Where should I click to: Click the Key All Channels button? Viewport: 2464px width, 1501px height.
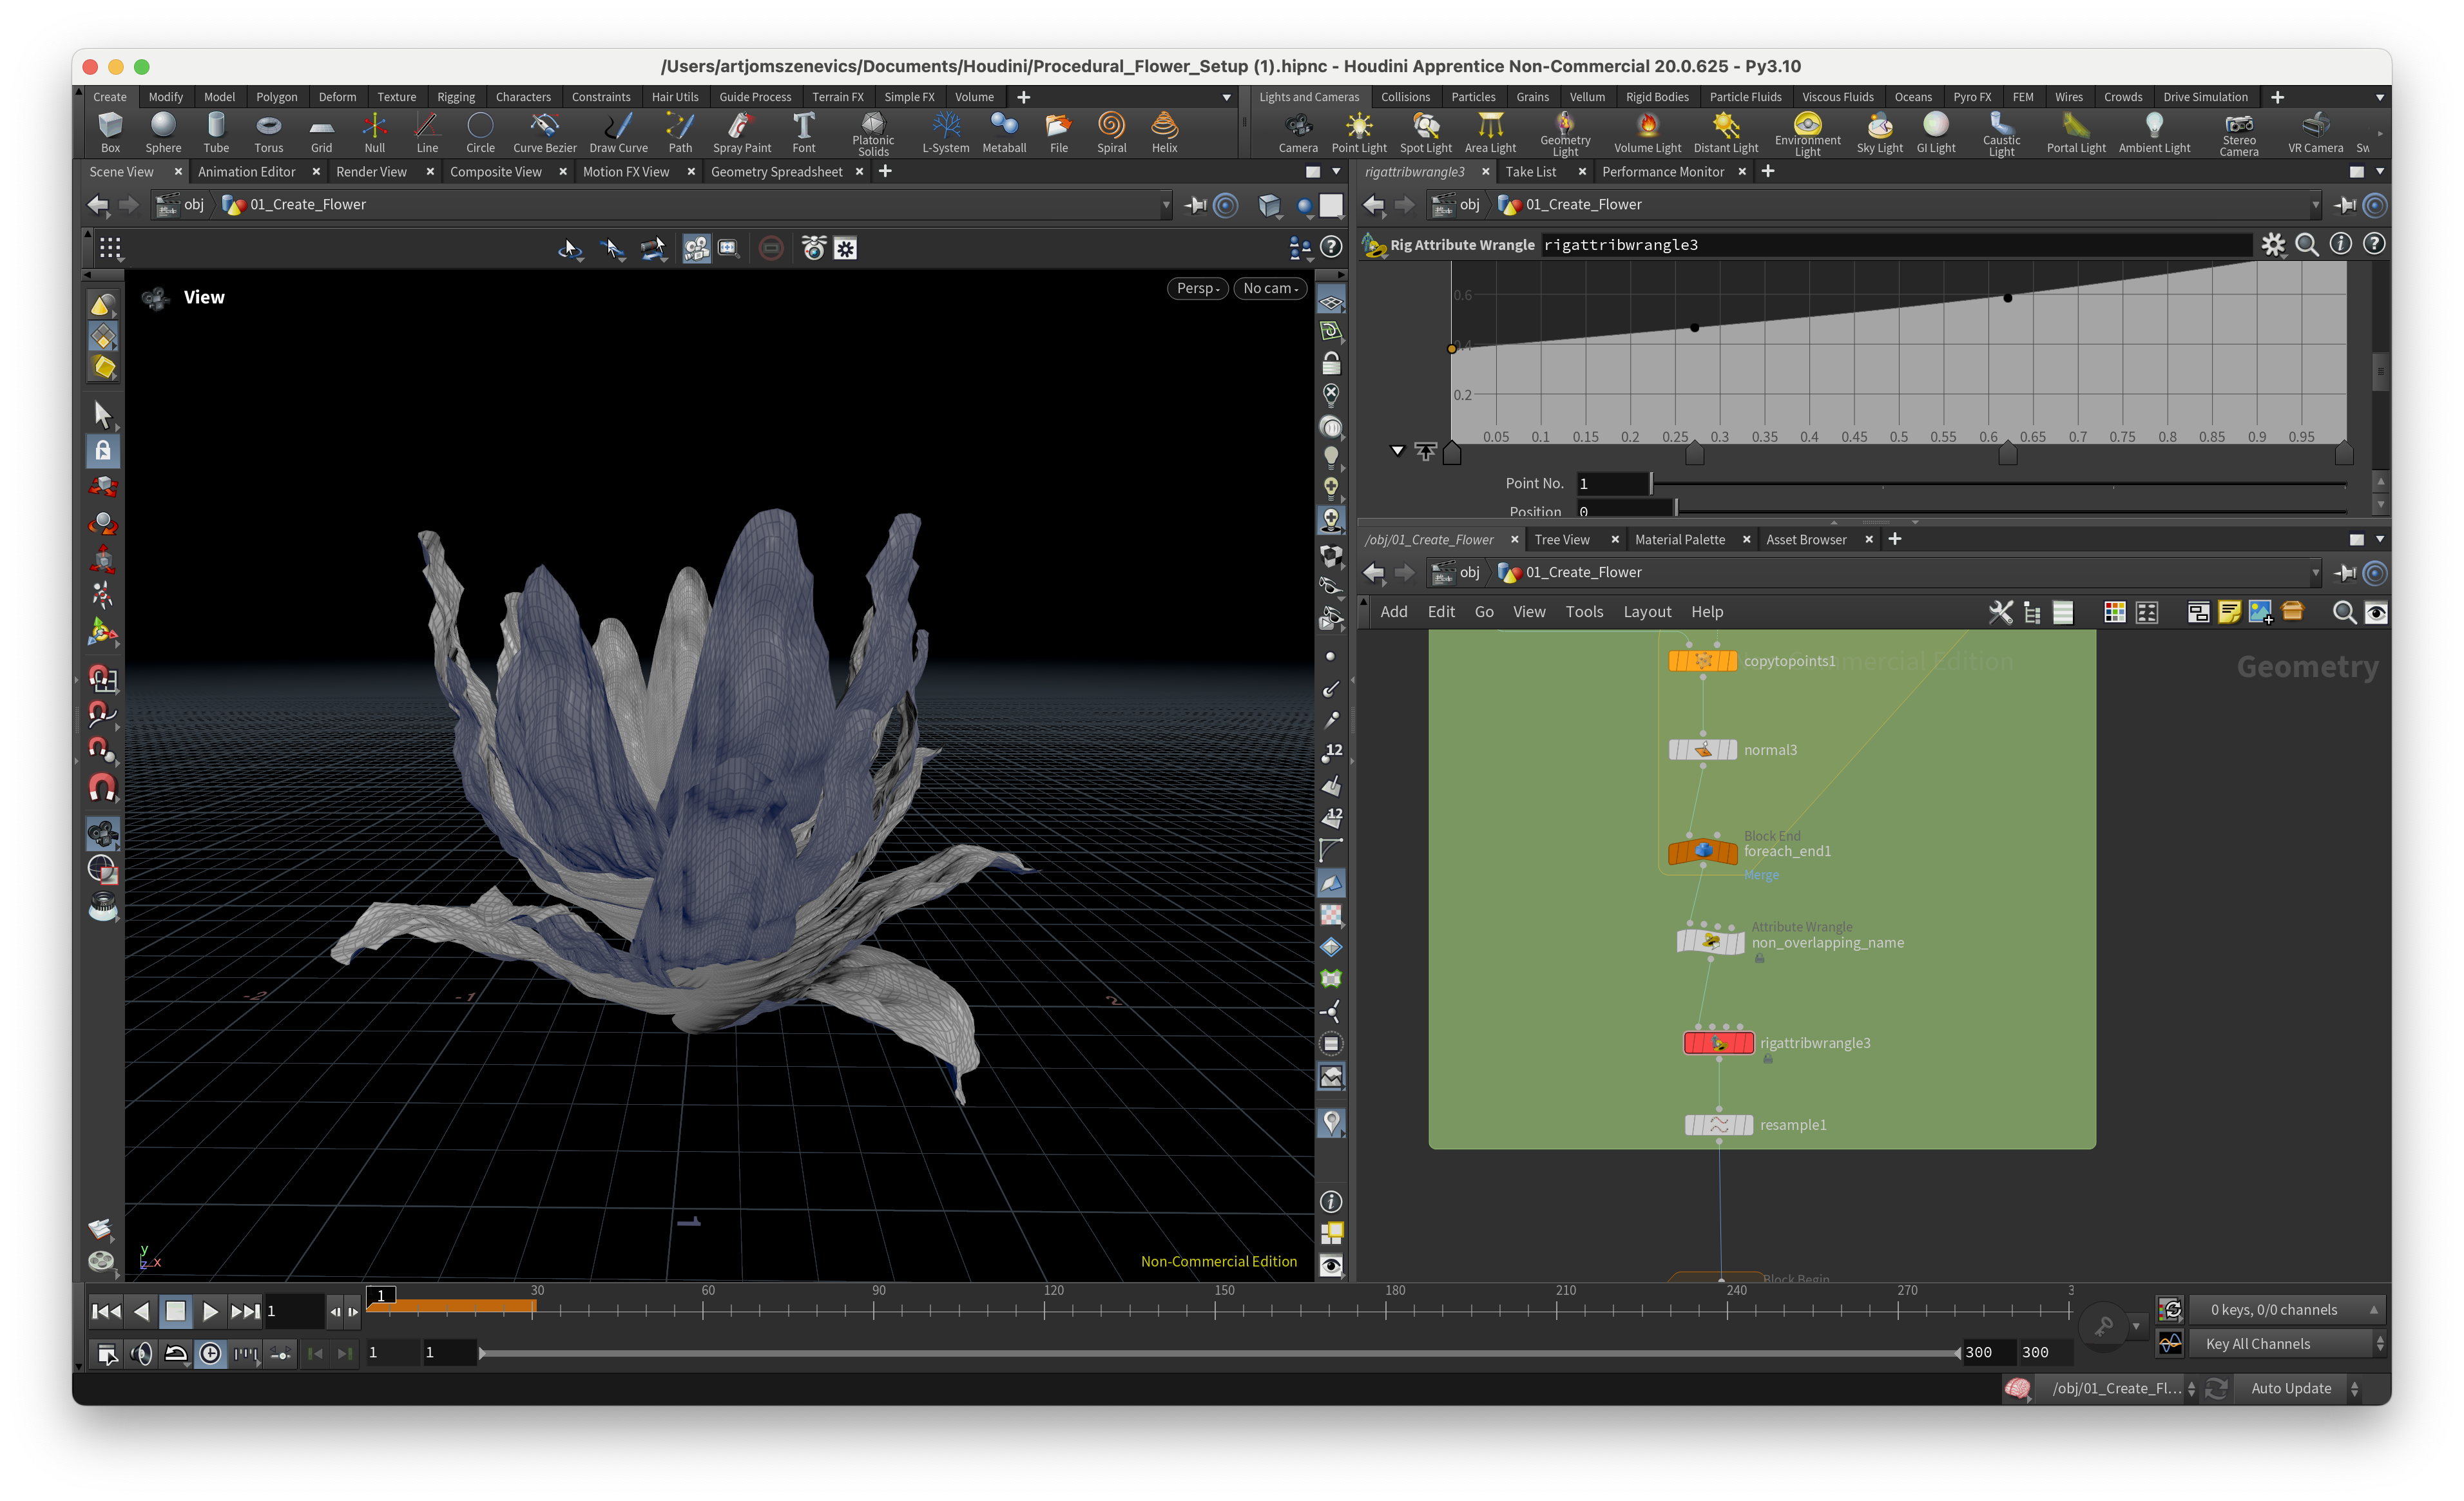(x=2257, y=1344)
